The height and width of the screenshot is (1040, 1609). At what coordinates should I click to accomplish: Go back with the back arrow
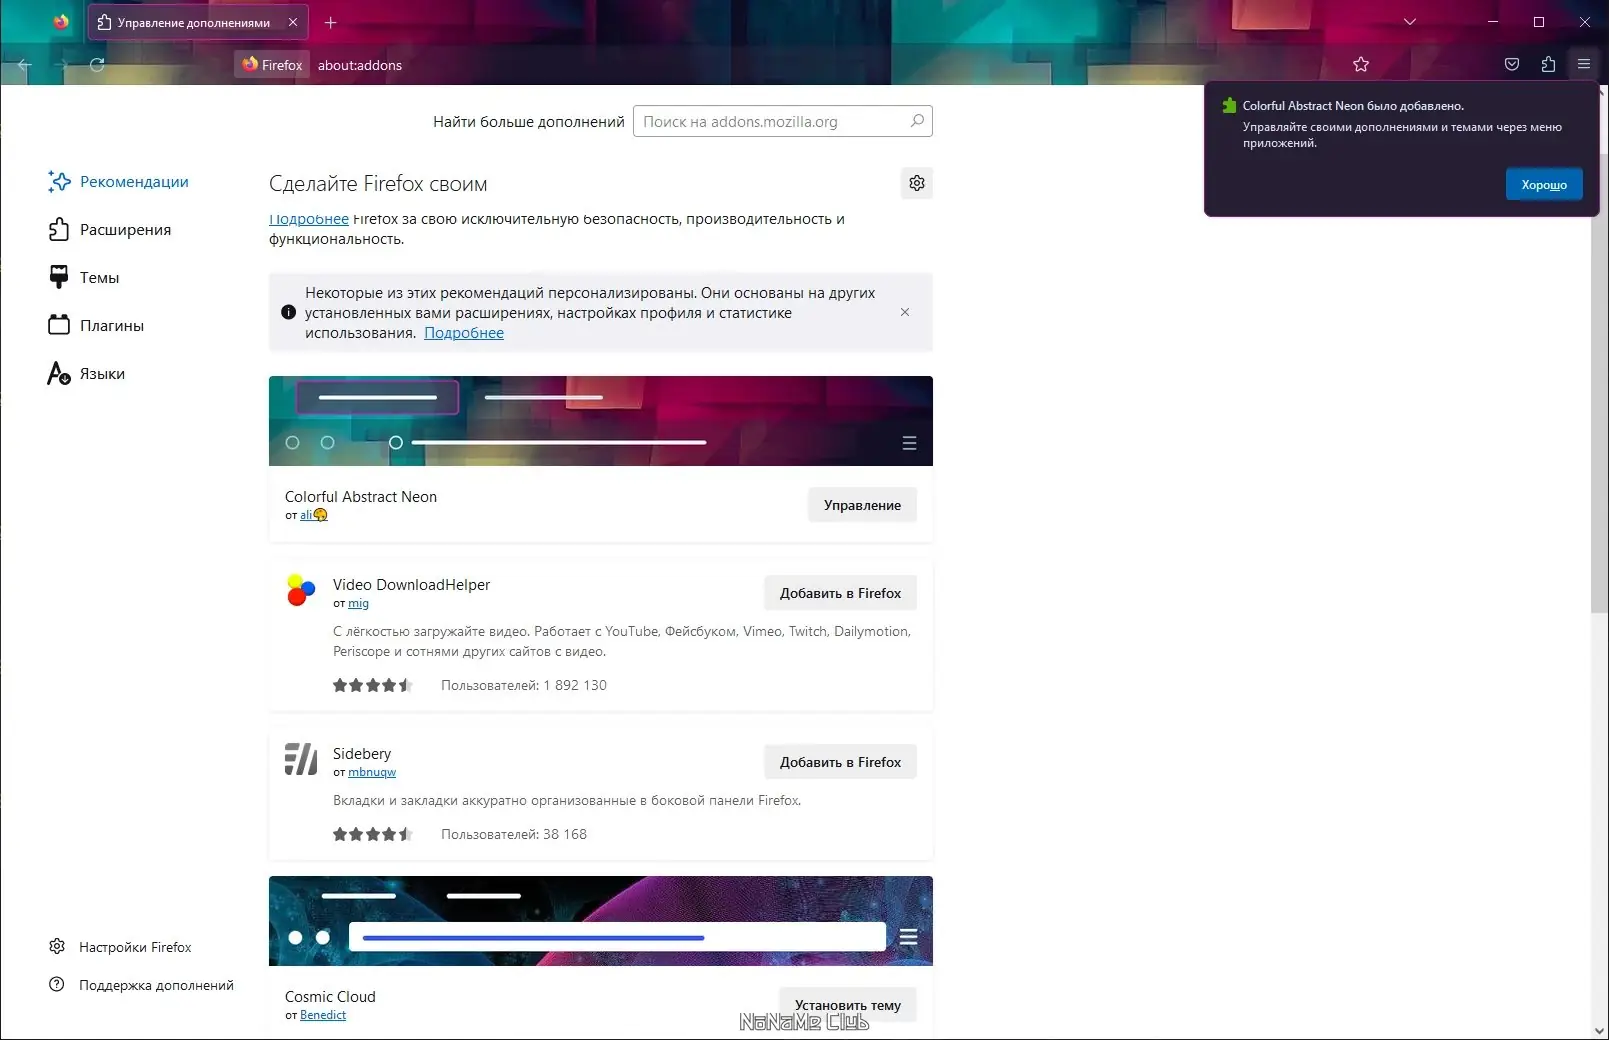coord(25,65)
